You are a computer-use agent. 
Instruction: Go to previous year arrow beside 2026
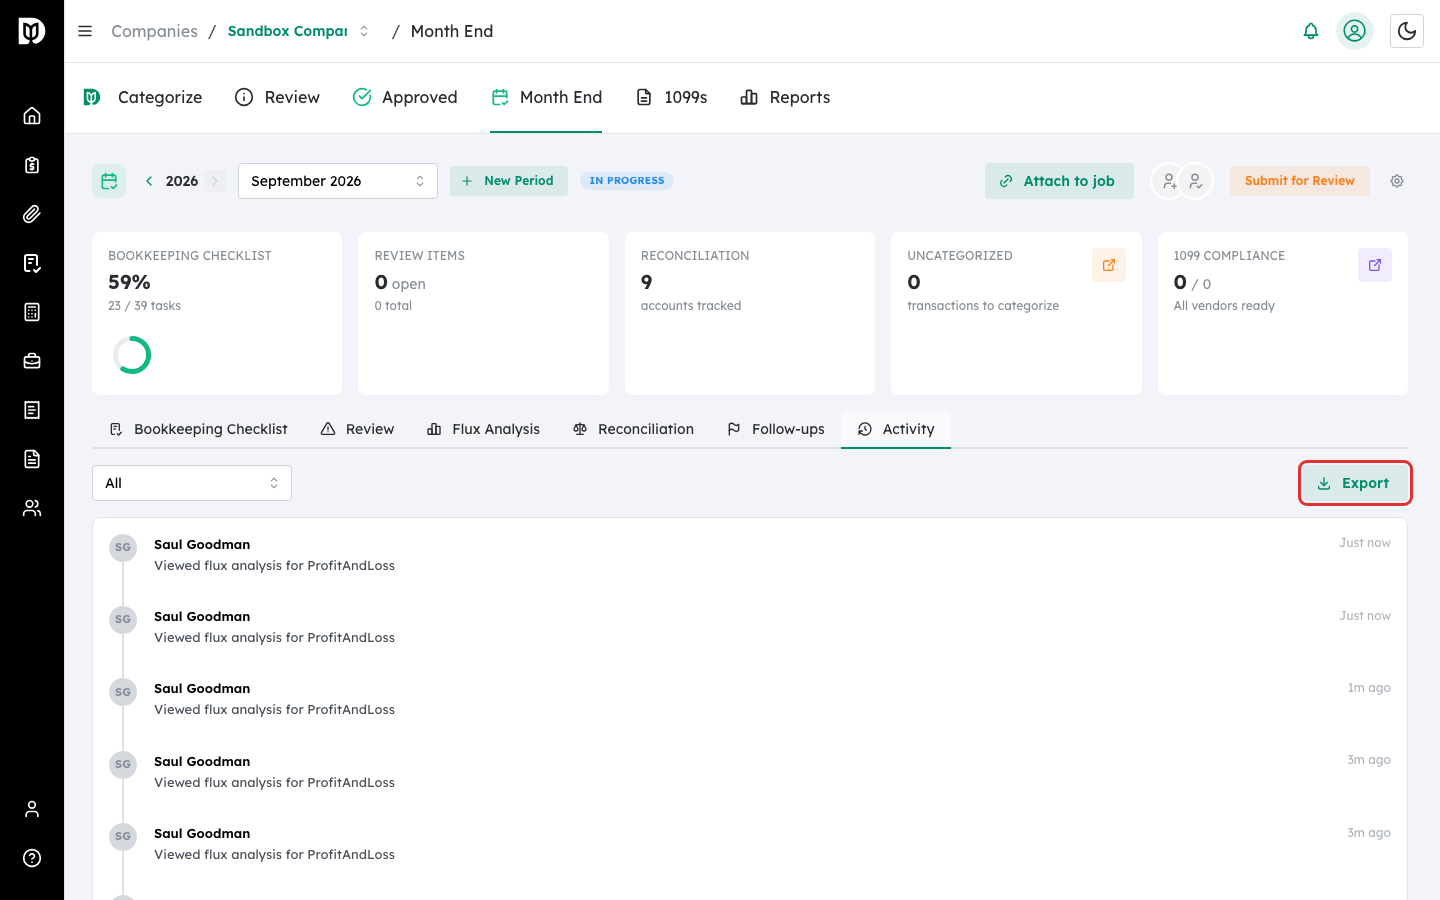149,181
